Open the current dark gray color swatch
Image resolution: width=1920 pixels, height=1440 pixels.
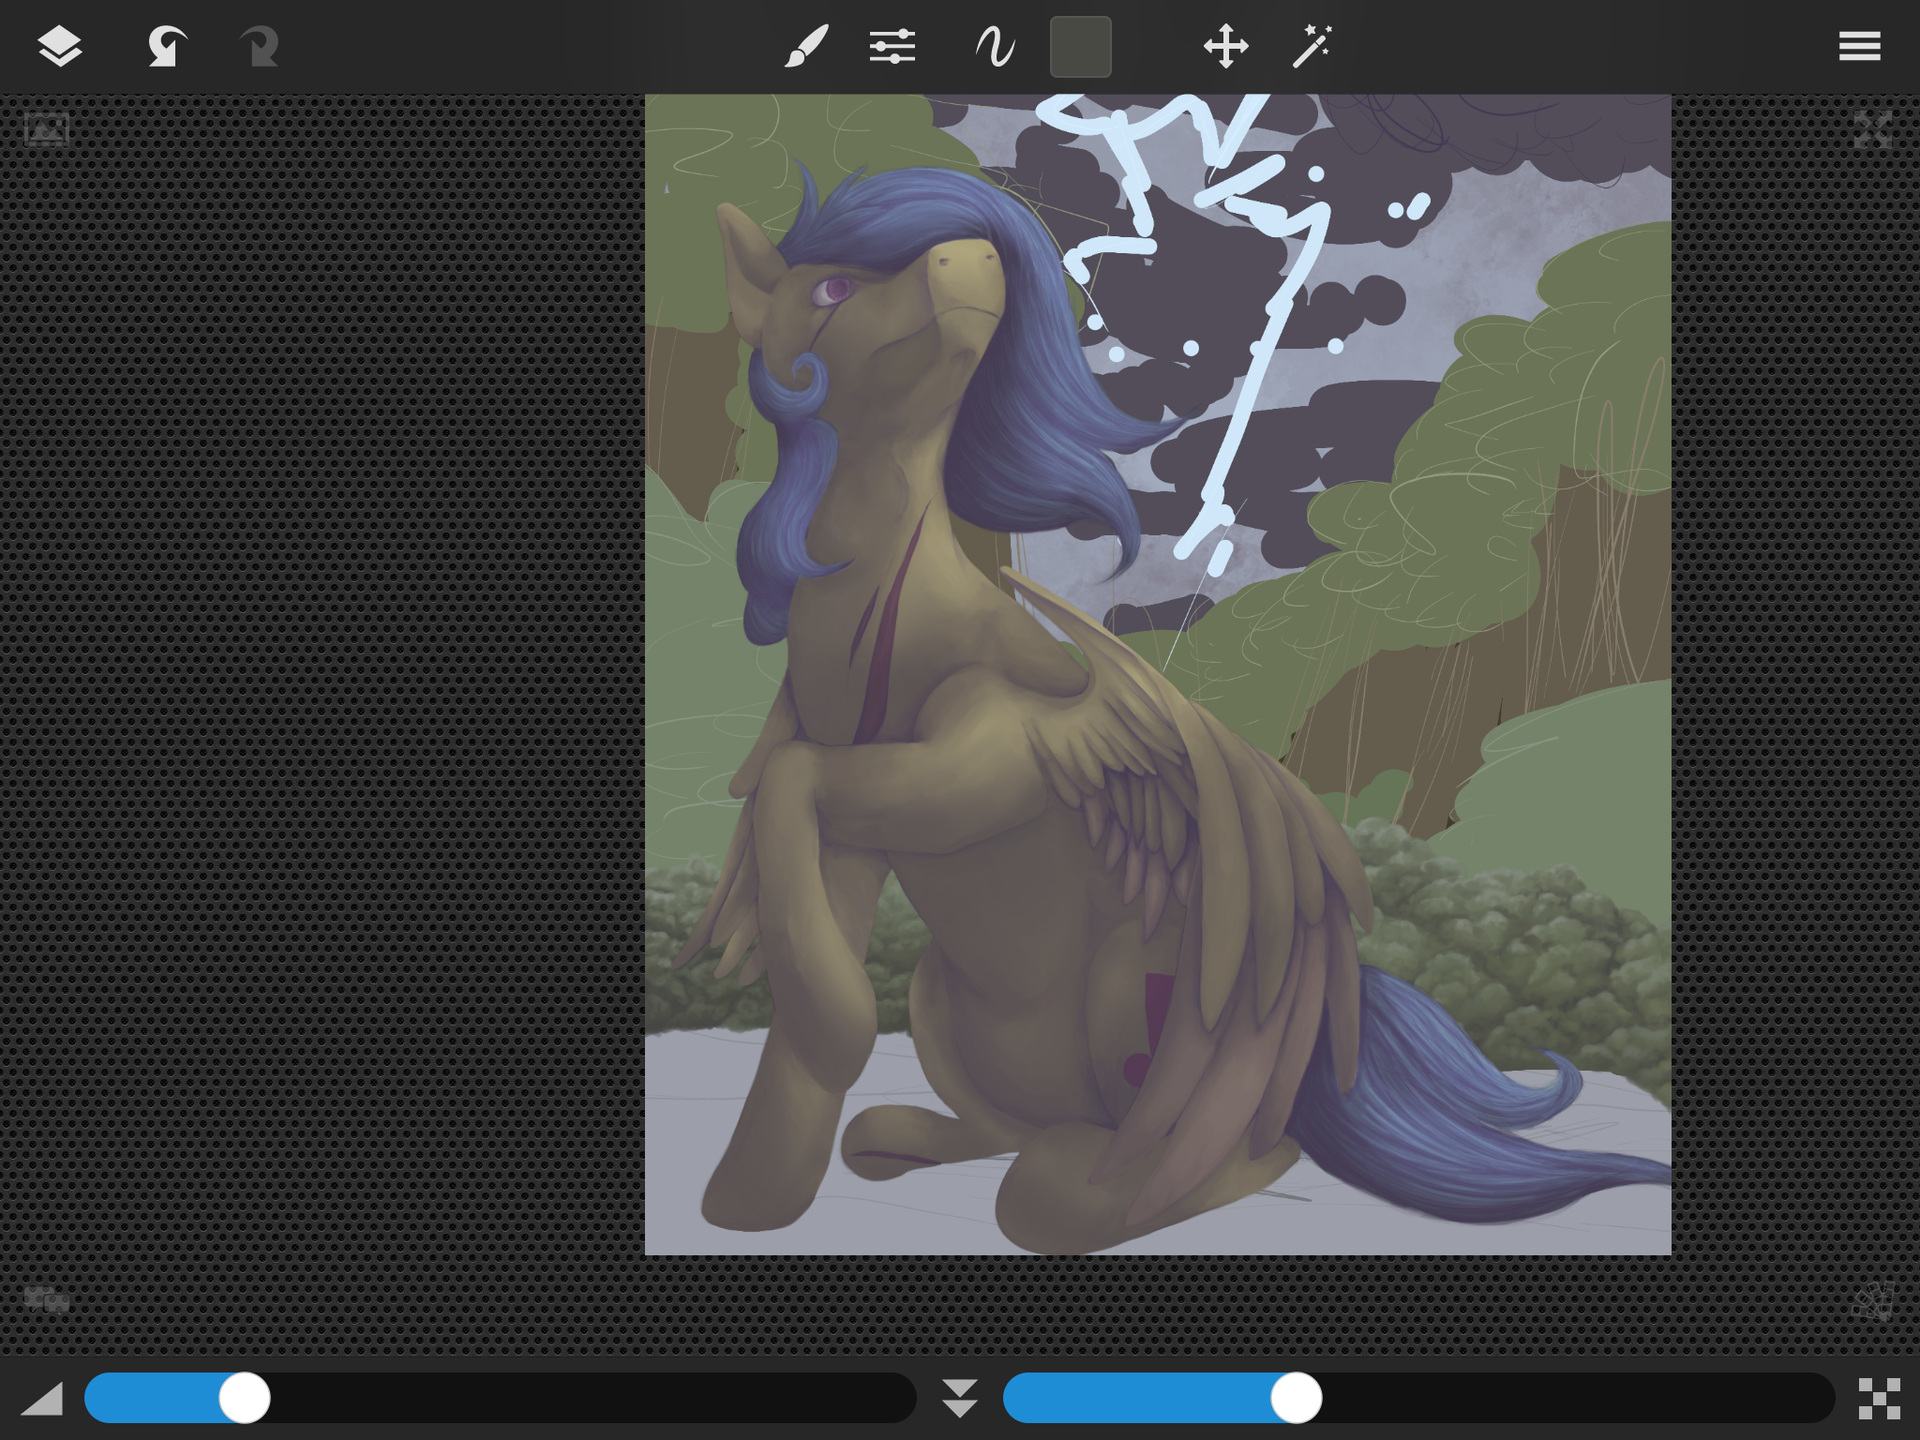1080,46
